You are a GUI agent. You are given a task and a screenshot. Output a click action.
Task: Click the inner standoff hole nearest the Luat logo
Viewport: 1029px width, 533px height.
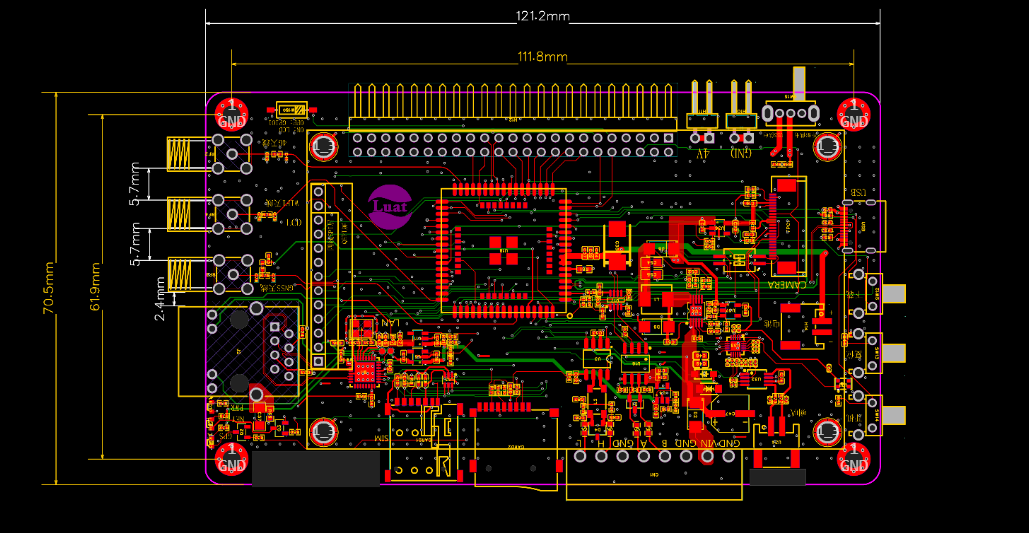[324, 147]
